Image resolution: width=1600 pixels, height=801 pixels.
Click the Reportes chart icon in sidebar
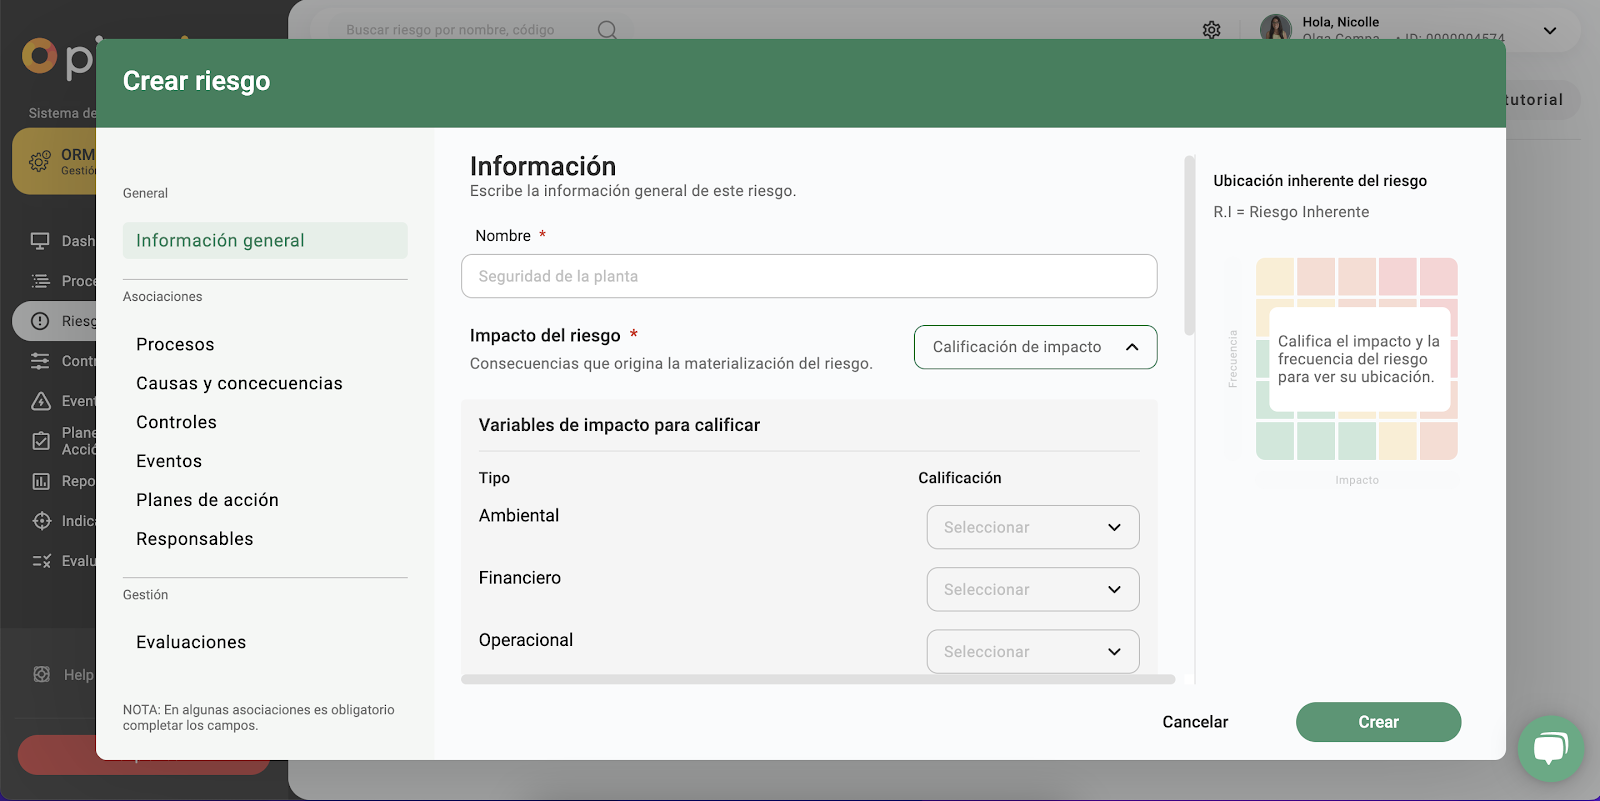(41, 481)
